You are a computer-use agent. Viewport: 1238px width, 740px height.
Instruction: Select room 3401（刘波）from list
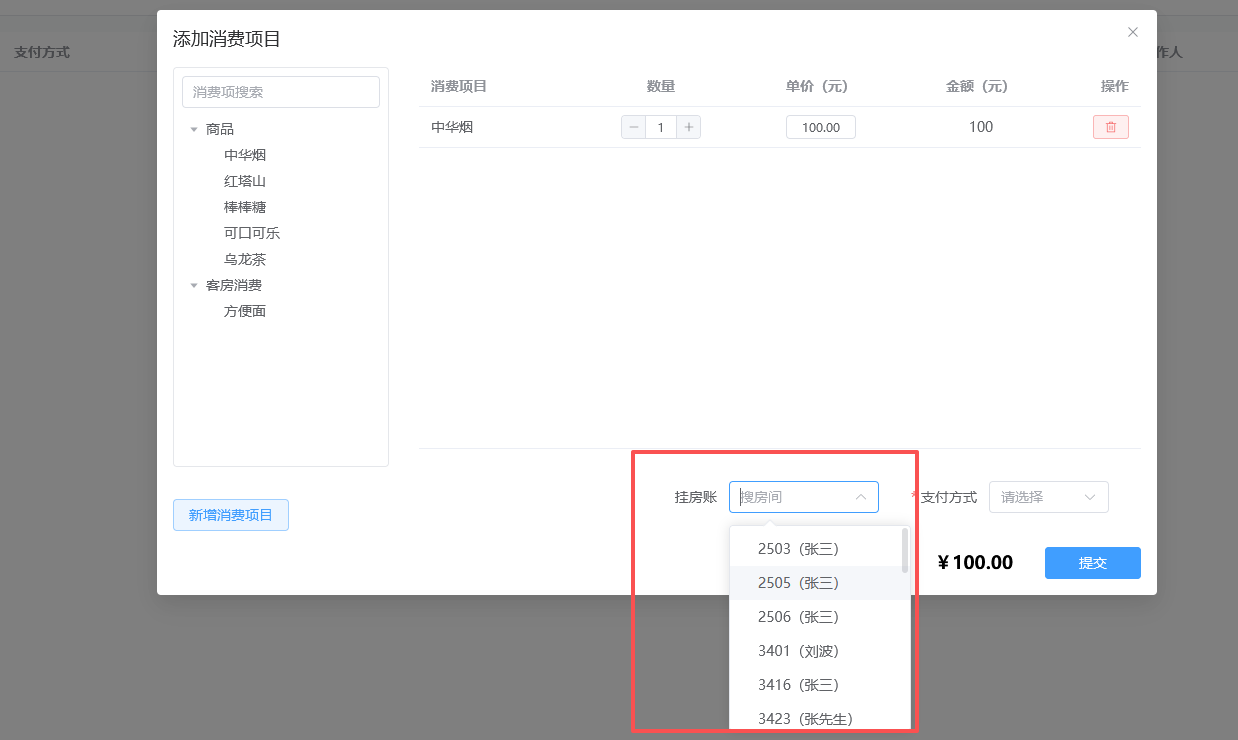pos(820,651)
